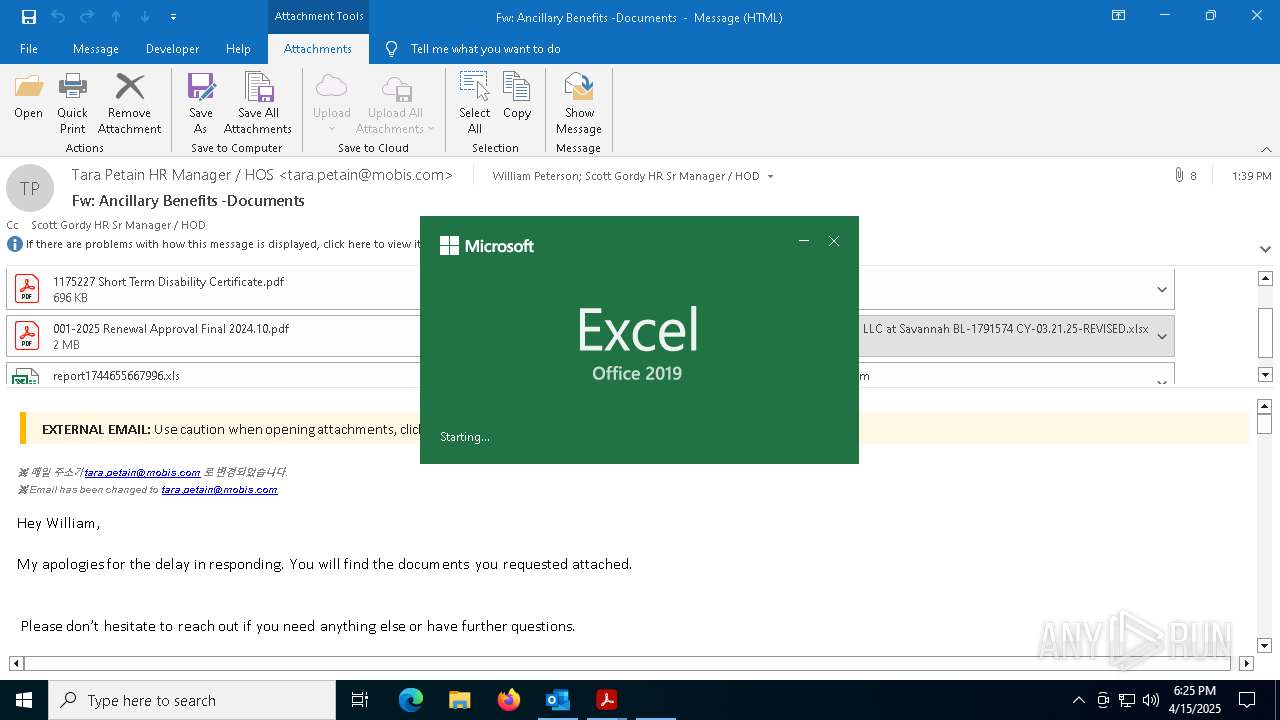Open the Message tab

pyautogui.click(x=96, y=48)
